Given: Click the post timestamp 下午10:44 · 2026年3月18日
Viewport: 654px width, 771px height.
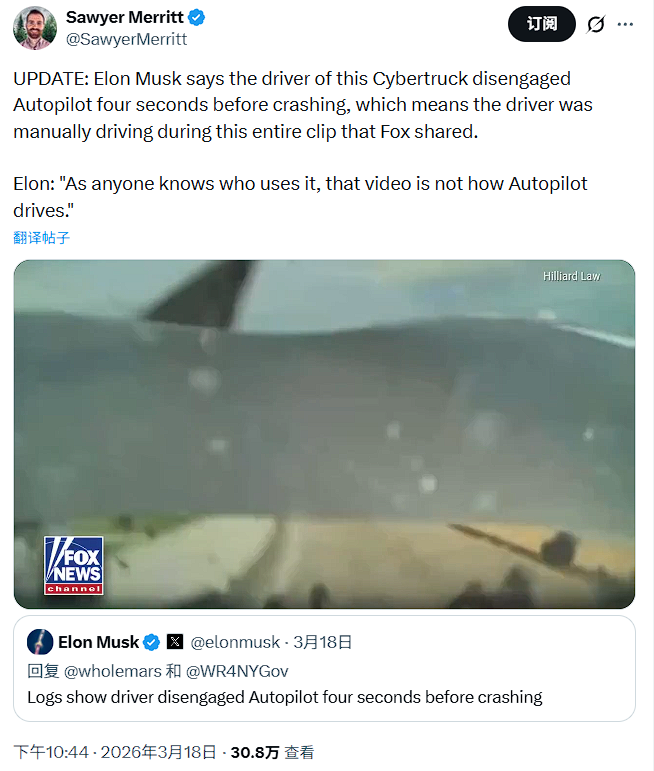Looking at the screenshot, I should coord(116,752).
